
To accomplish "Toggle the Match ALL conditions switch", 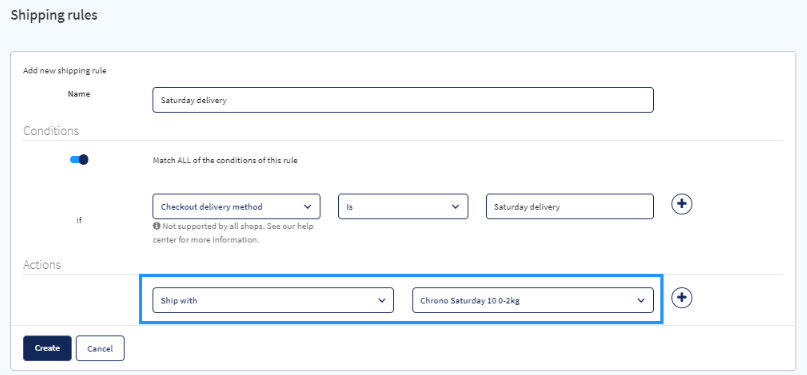I will [79, 160].
